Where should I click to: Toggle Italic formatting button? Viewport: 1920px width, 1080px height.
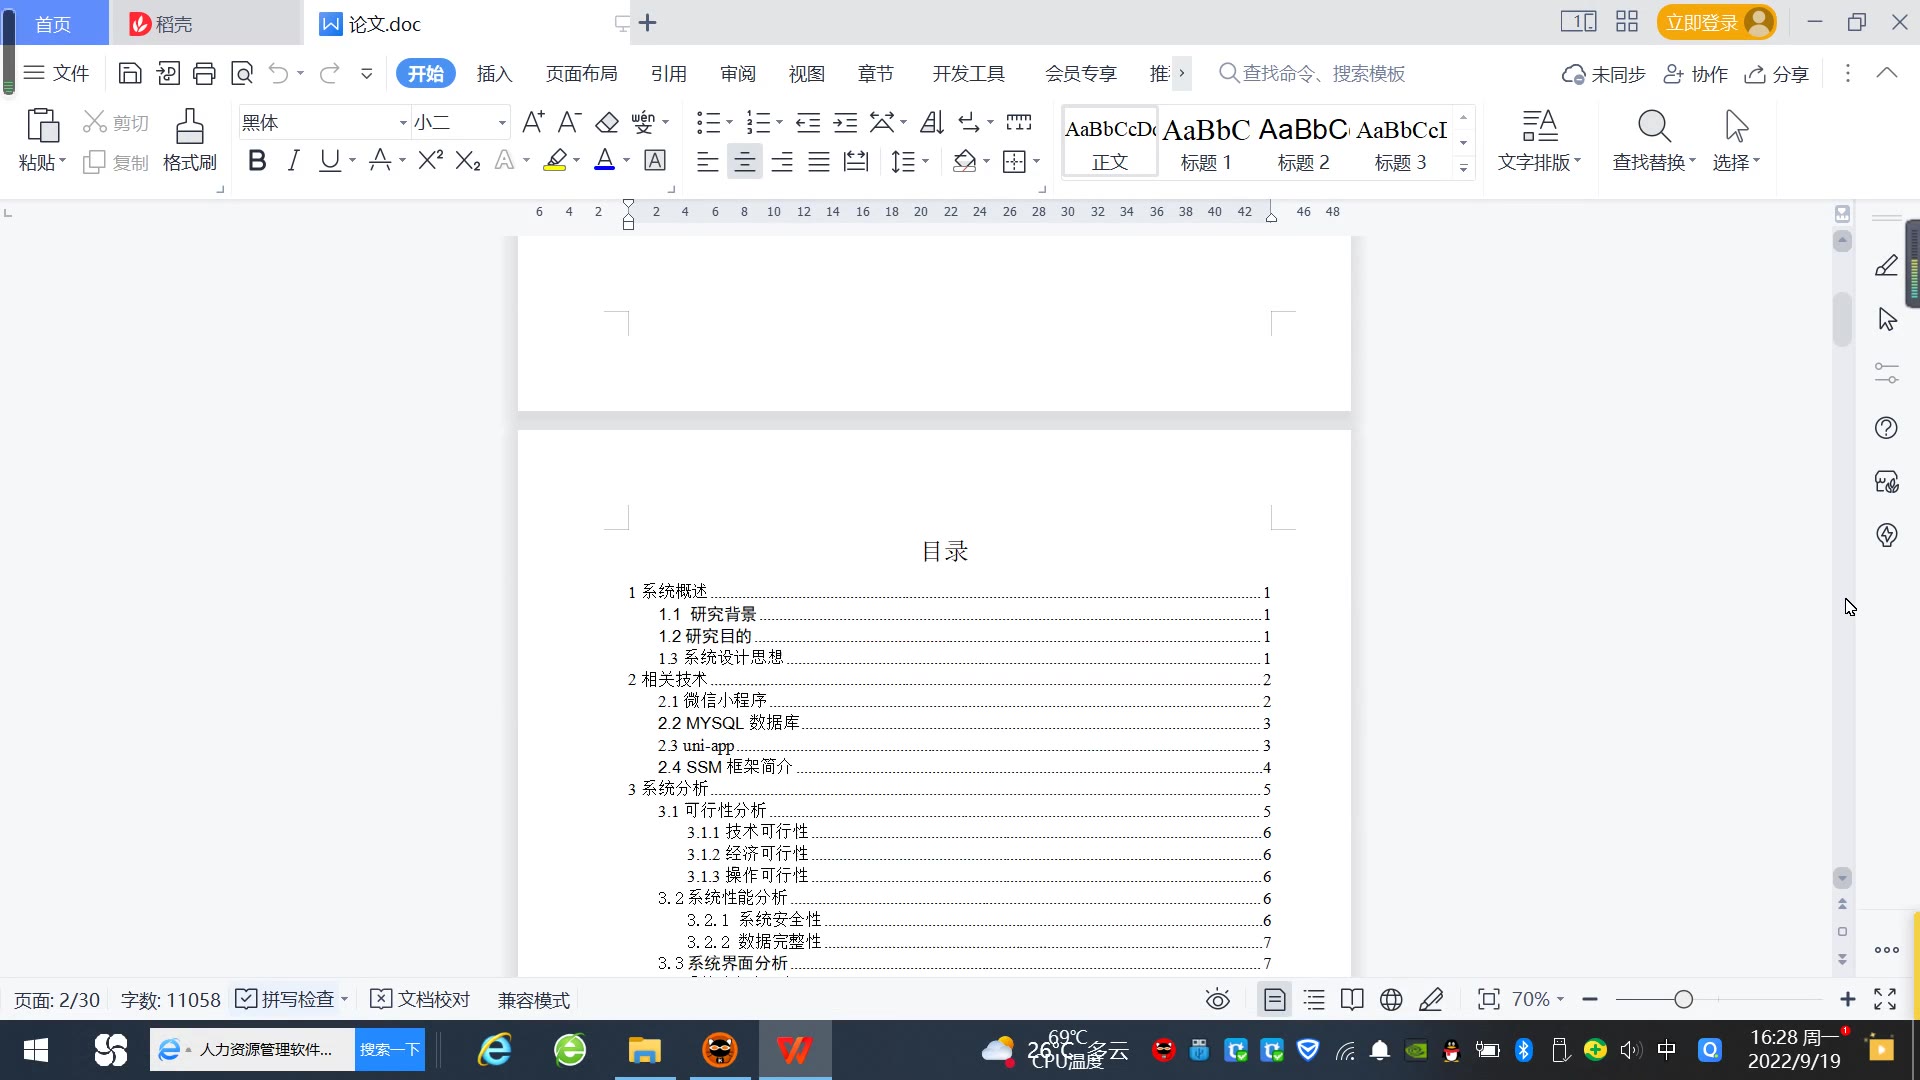click(x=293, y=161)
